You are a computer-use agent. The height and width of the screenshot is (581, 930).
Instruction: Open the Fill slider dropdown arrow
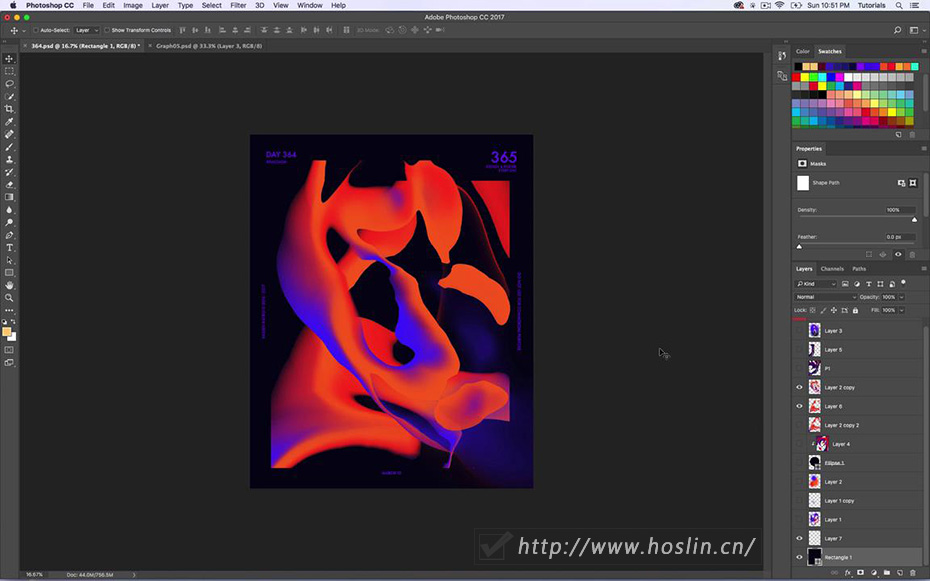pyautogui.click(x=902, y=310)
